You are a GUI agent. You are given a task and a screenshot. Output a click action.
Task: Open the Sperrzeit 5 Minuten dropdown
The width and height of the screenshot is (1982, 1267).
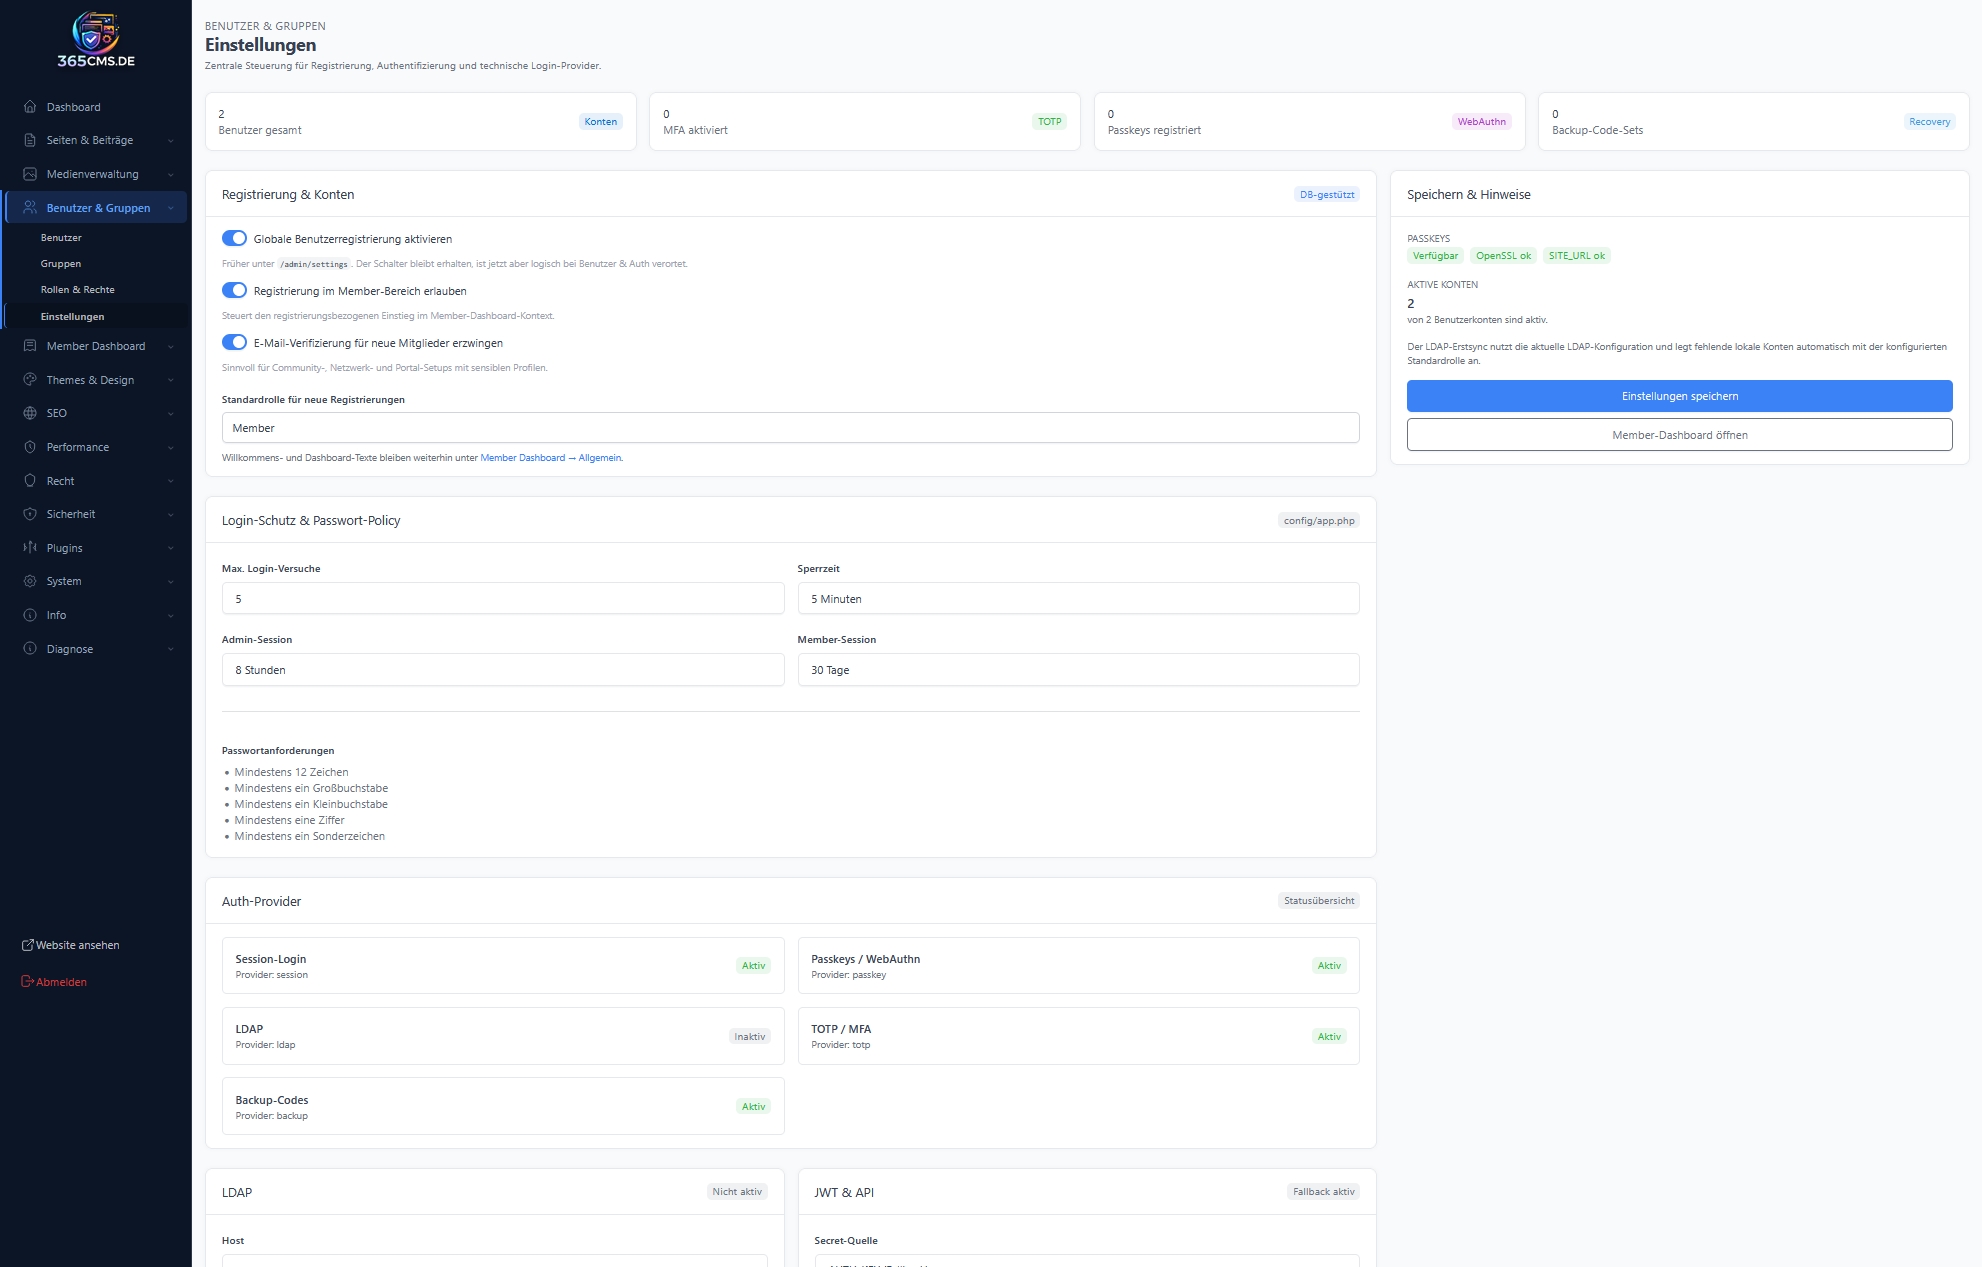click(1078, 599)
